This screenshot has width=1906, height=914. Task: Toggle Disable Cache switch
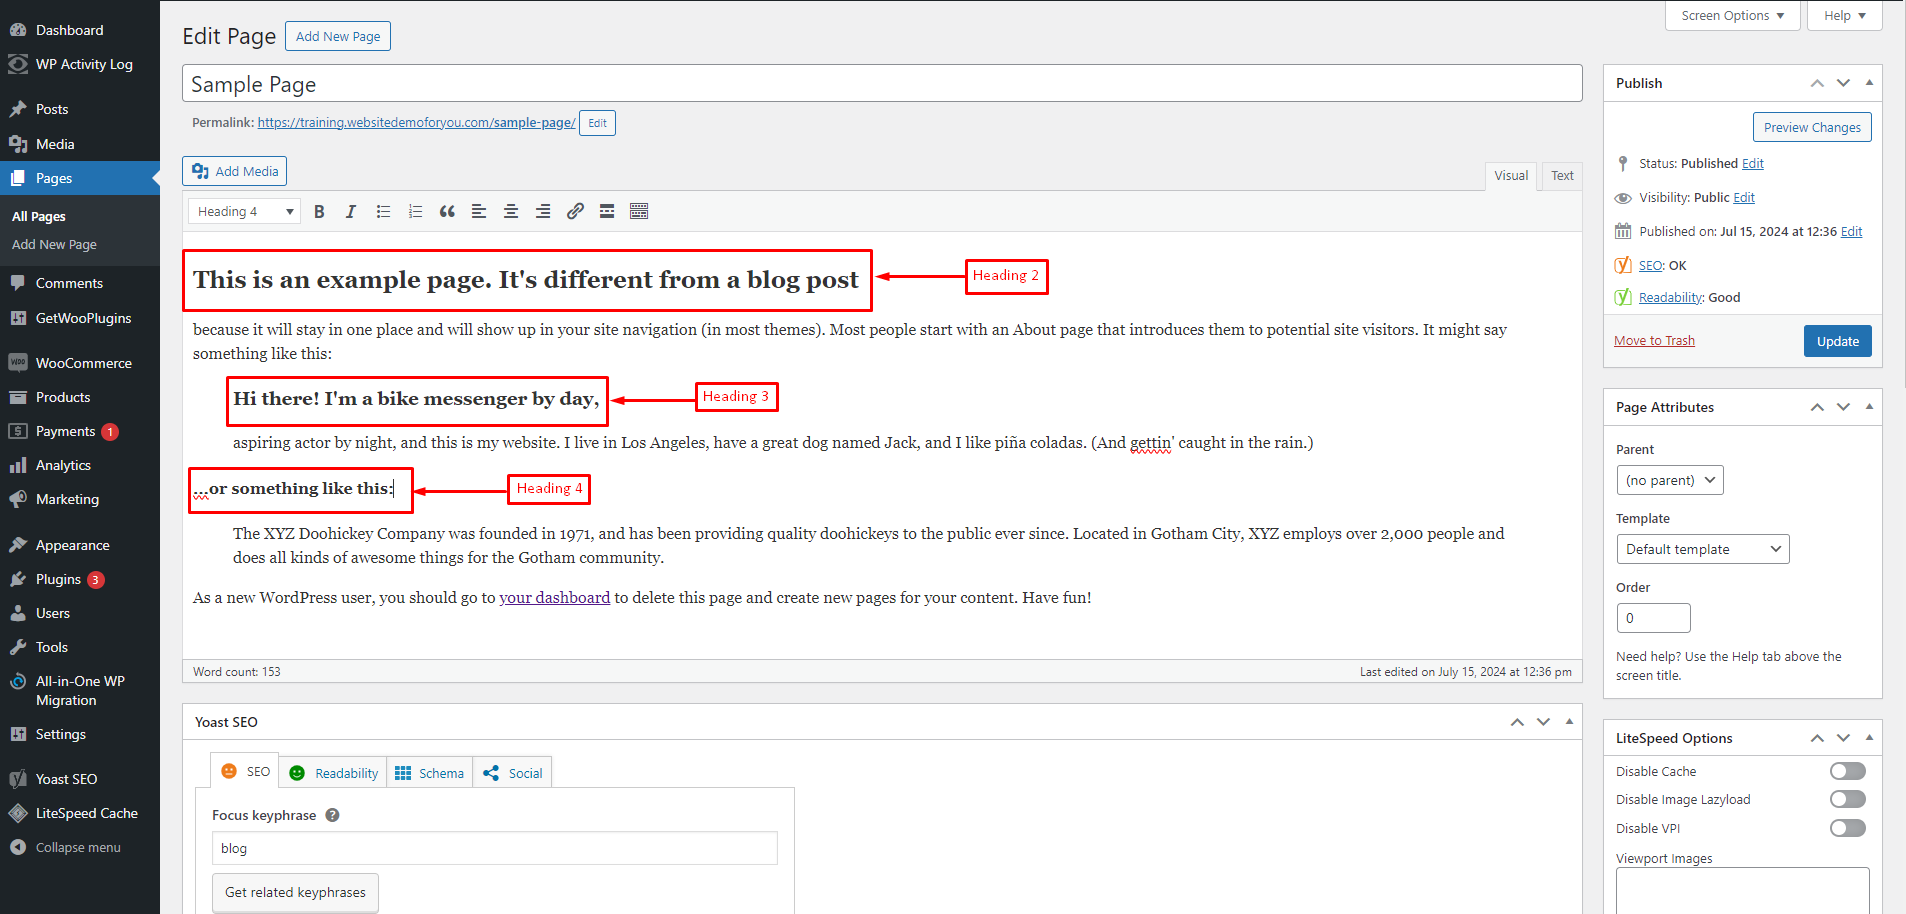coord(1847,771)
